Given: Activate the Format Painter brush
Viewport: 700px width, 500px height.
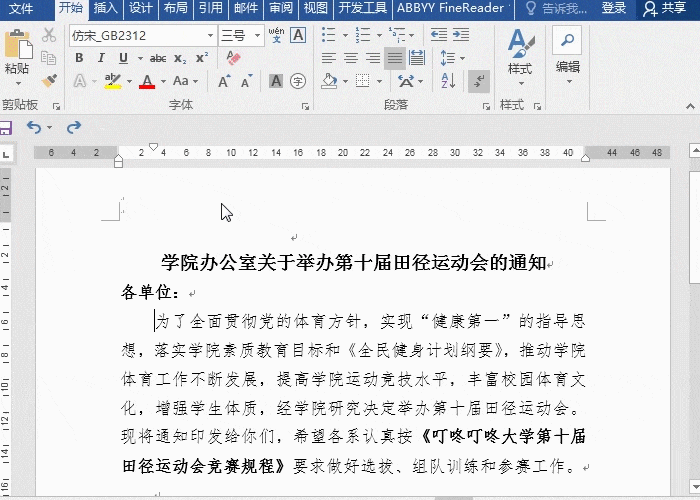Looking at the screenshot, I should click(49, 81).
